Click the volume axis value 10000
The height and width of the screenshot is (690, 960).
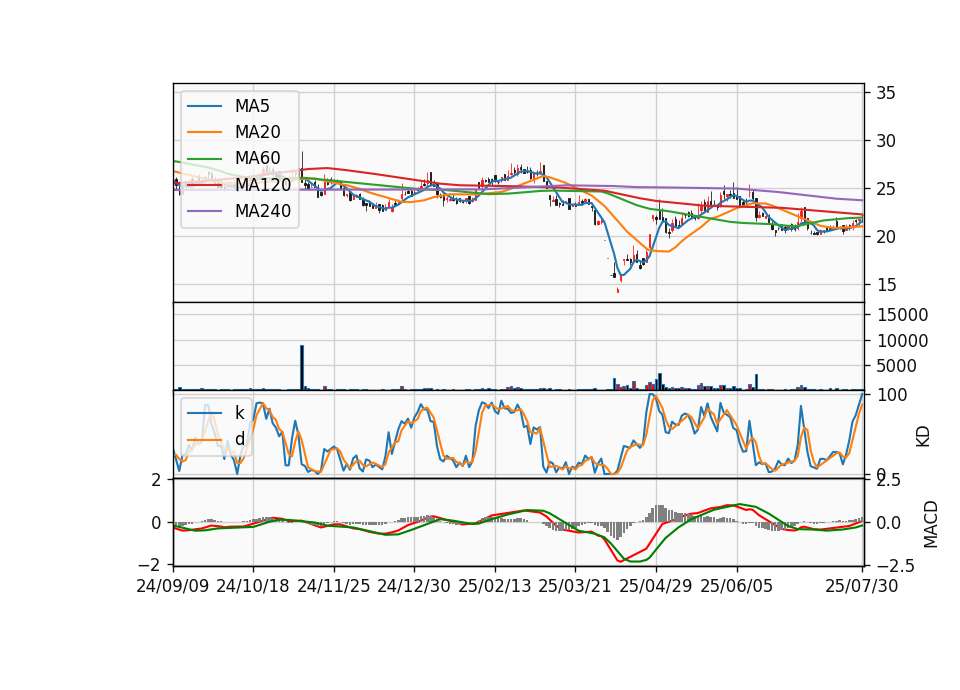click(x=902, y=340)
